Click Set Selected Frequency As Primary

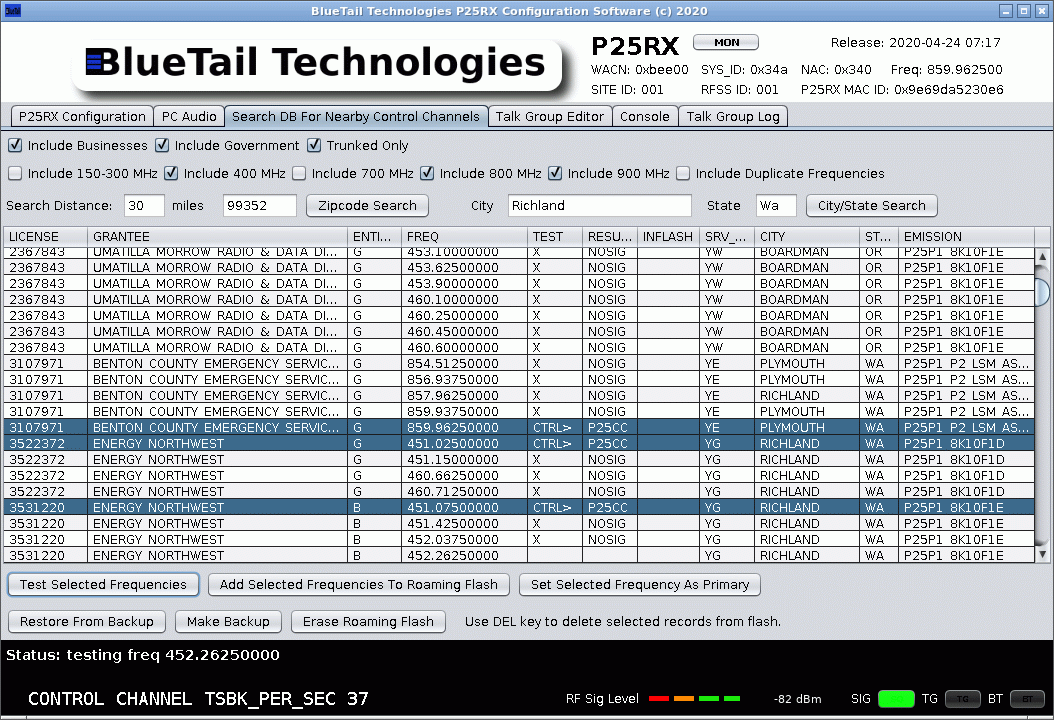point(640,585)
